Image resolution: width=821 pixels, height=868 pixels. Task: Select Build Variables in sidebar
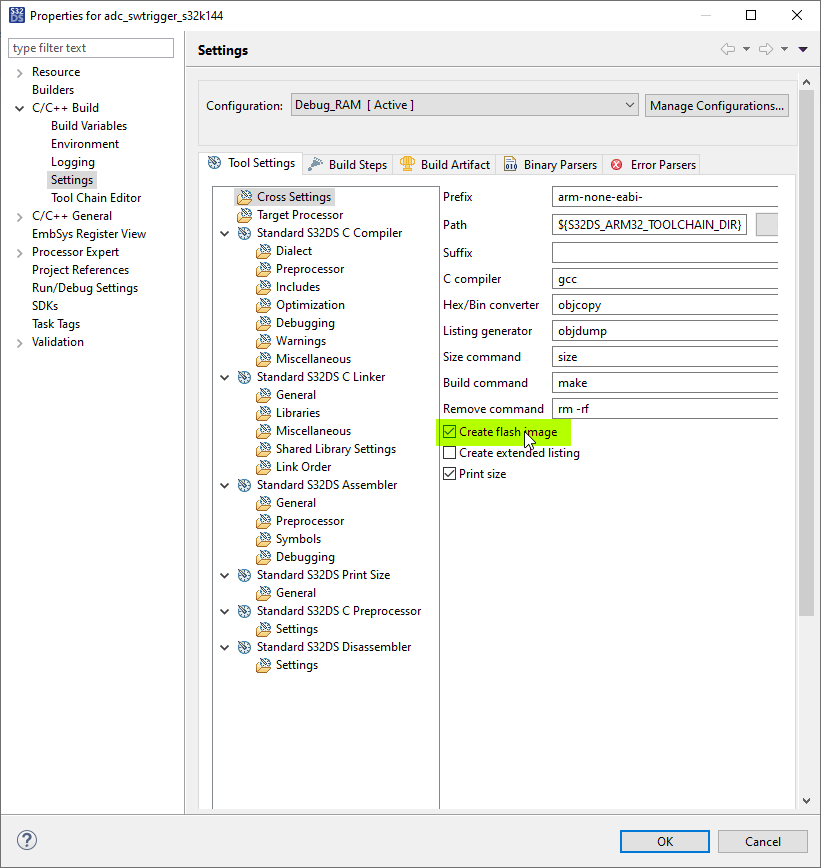pos(89,126)
